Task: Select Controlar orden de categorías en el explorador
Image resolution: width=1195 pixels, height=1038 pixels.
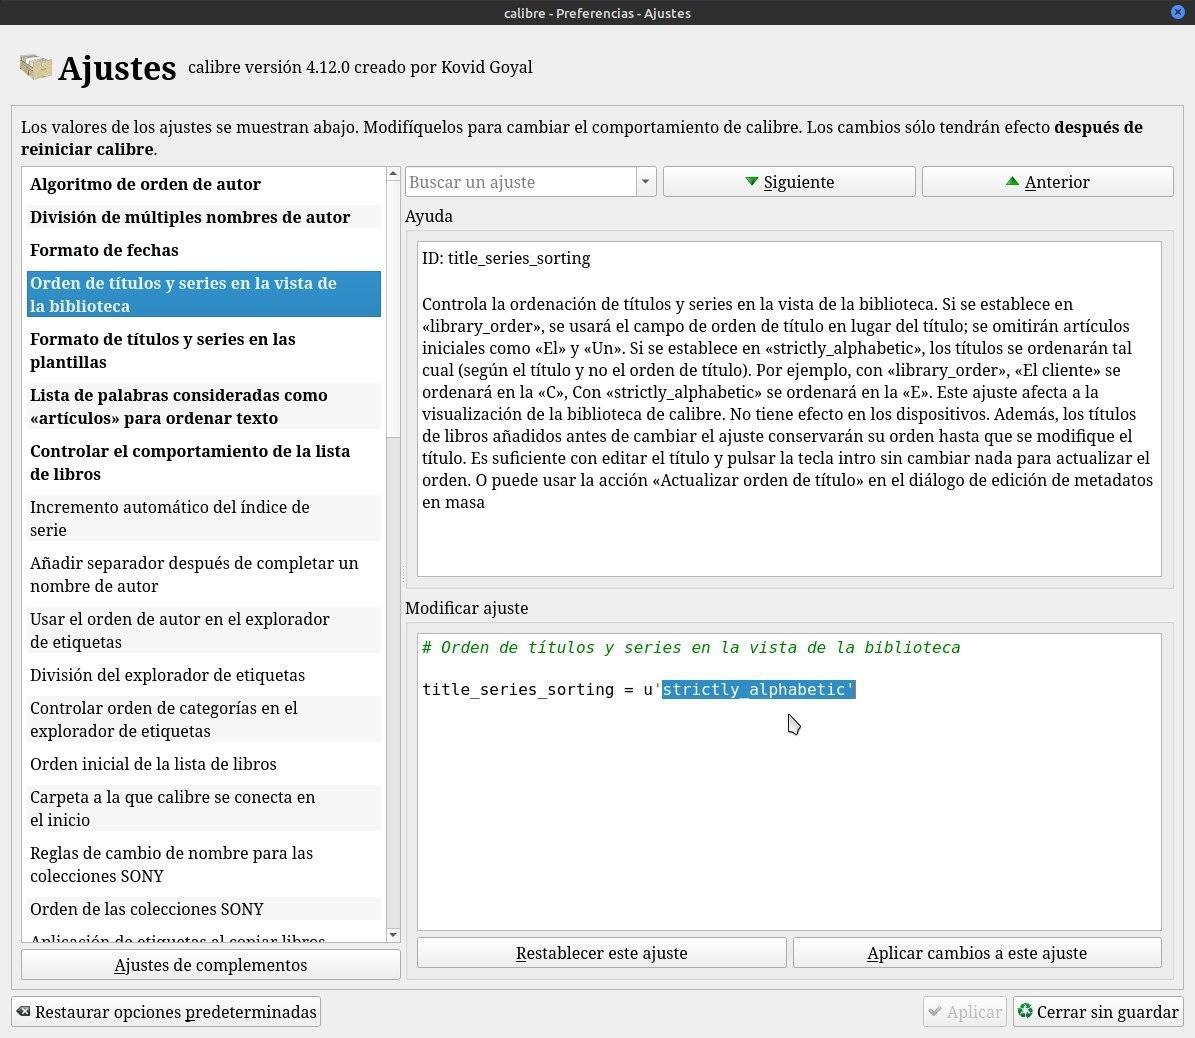Action: click(x=203, y=719)
